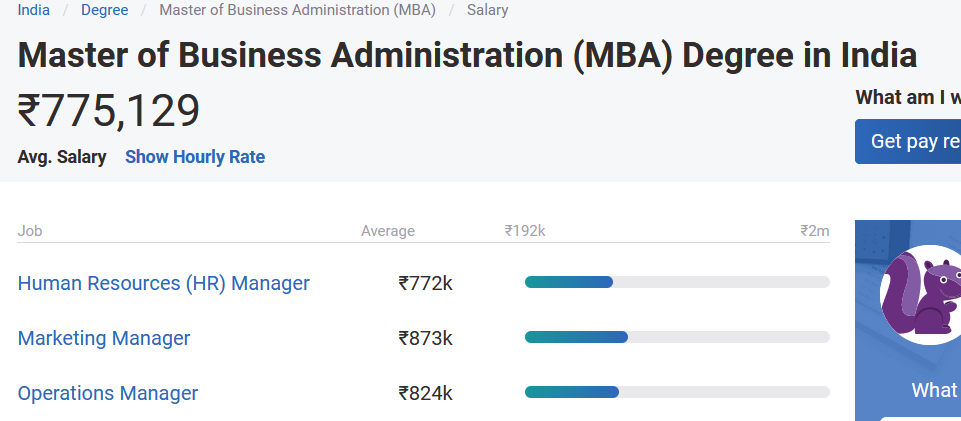
Task: Open the Degree breadcrumb link
Action: pos(104,10)
